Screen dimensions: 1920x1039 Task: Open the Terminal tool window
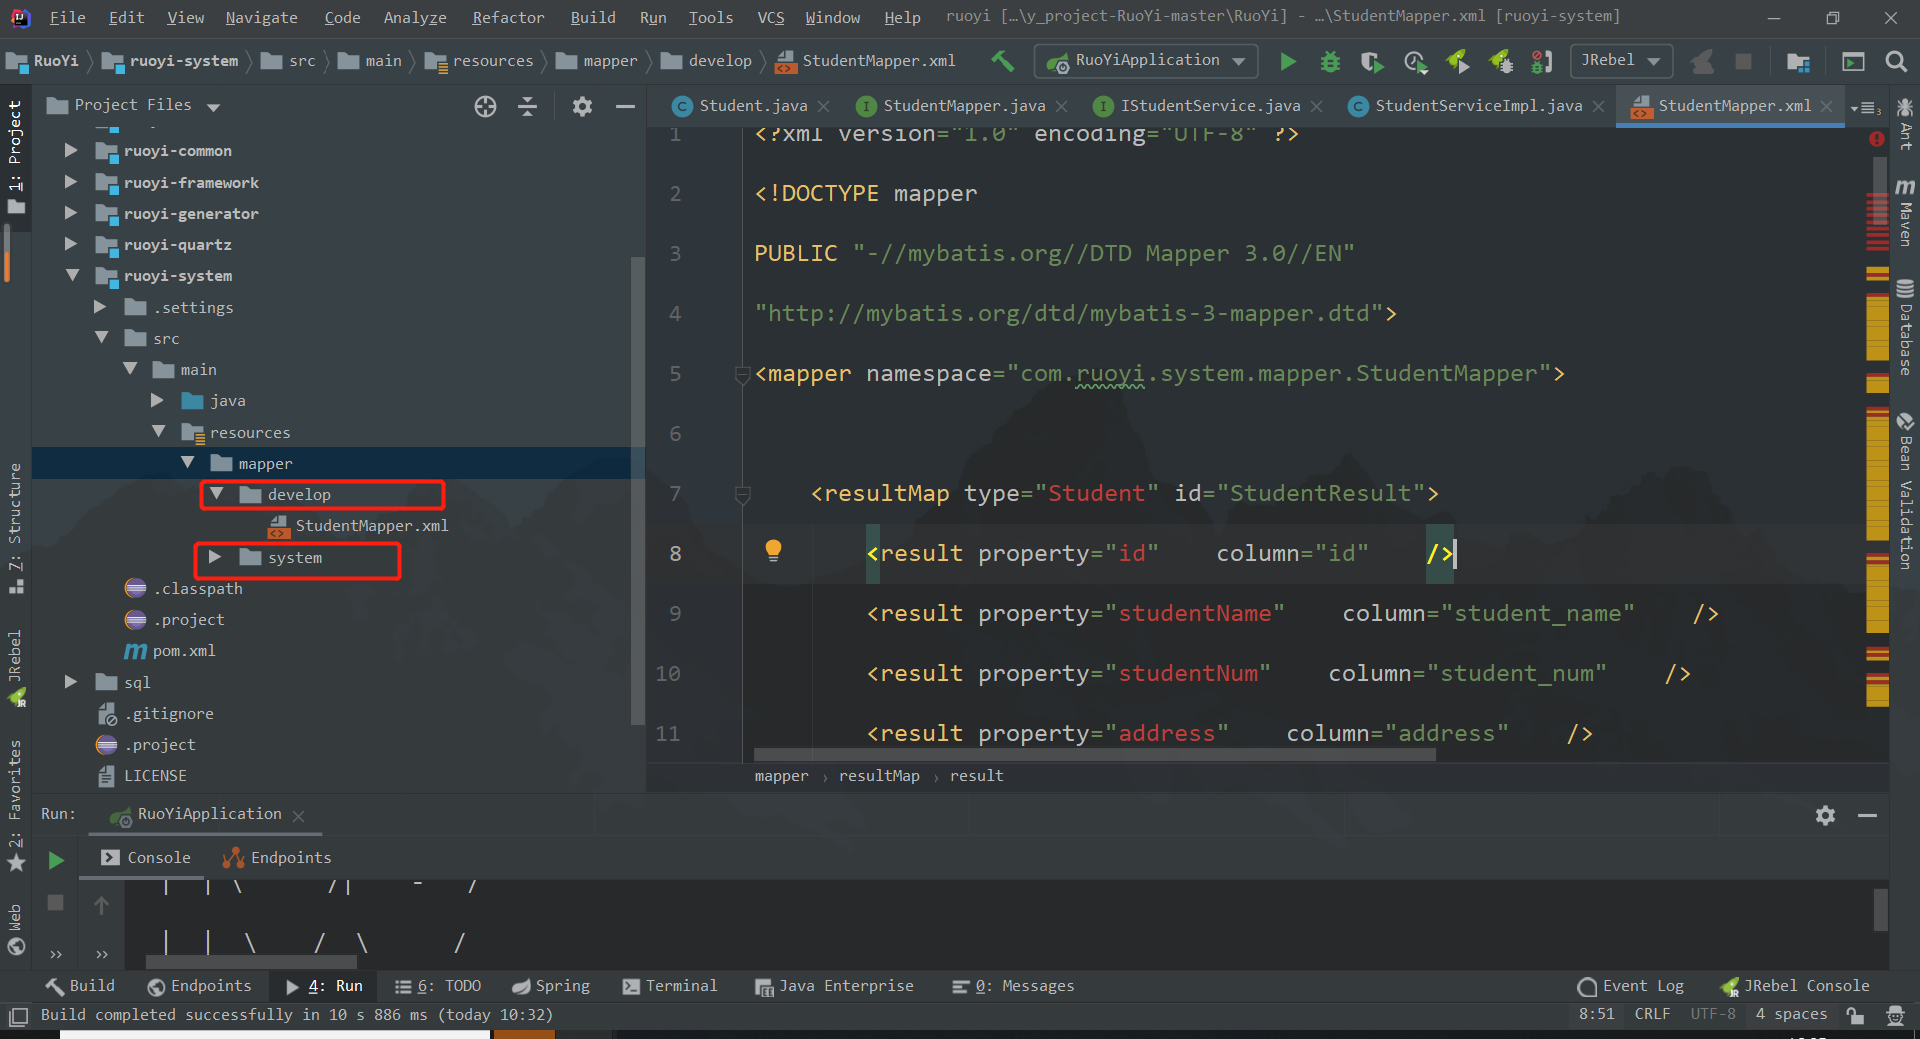point(669,986)
